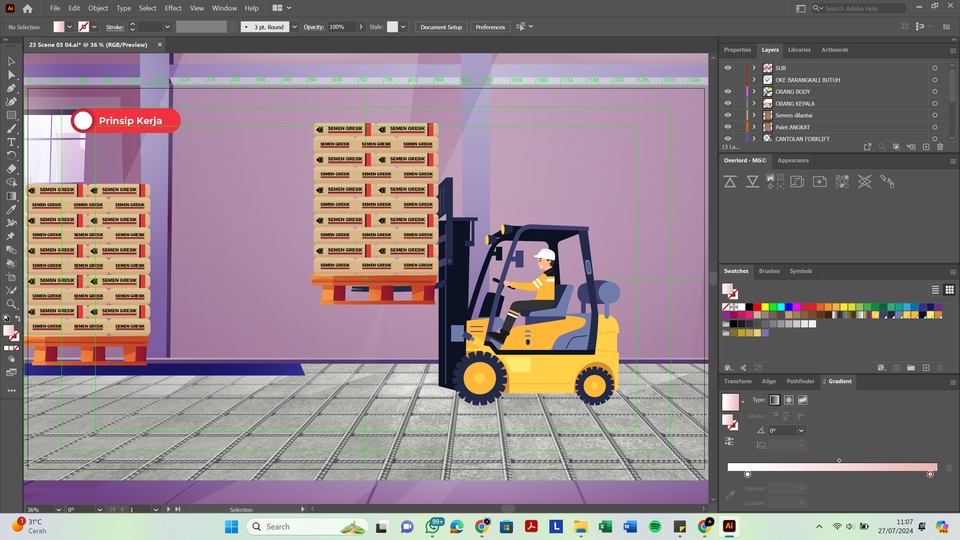
Task: Click new color group folder icon
Action: [911, 367]
